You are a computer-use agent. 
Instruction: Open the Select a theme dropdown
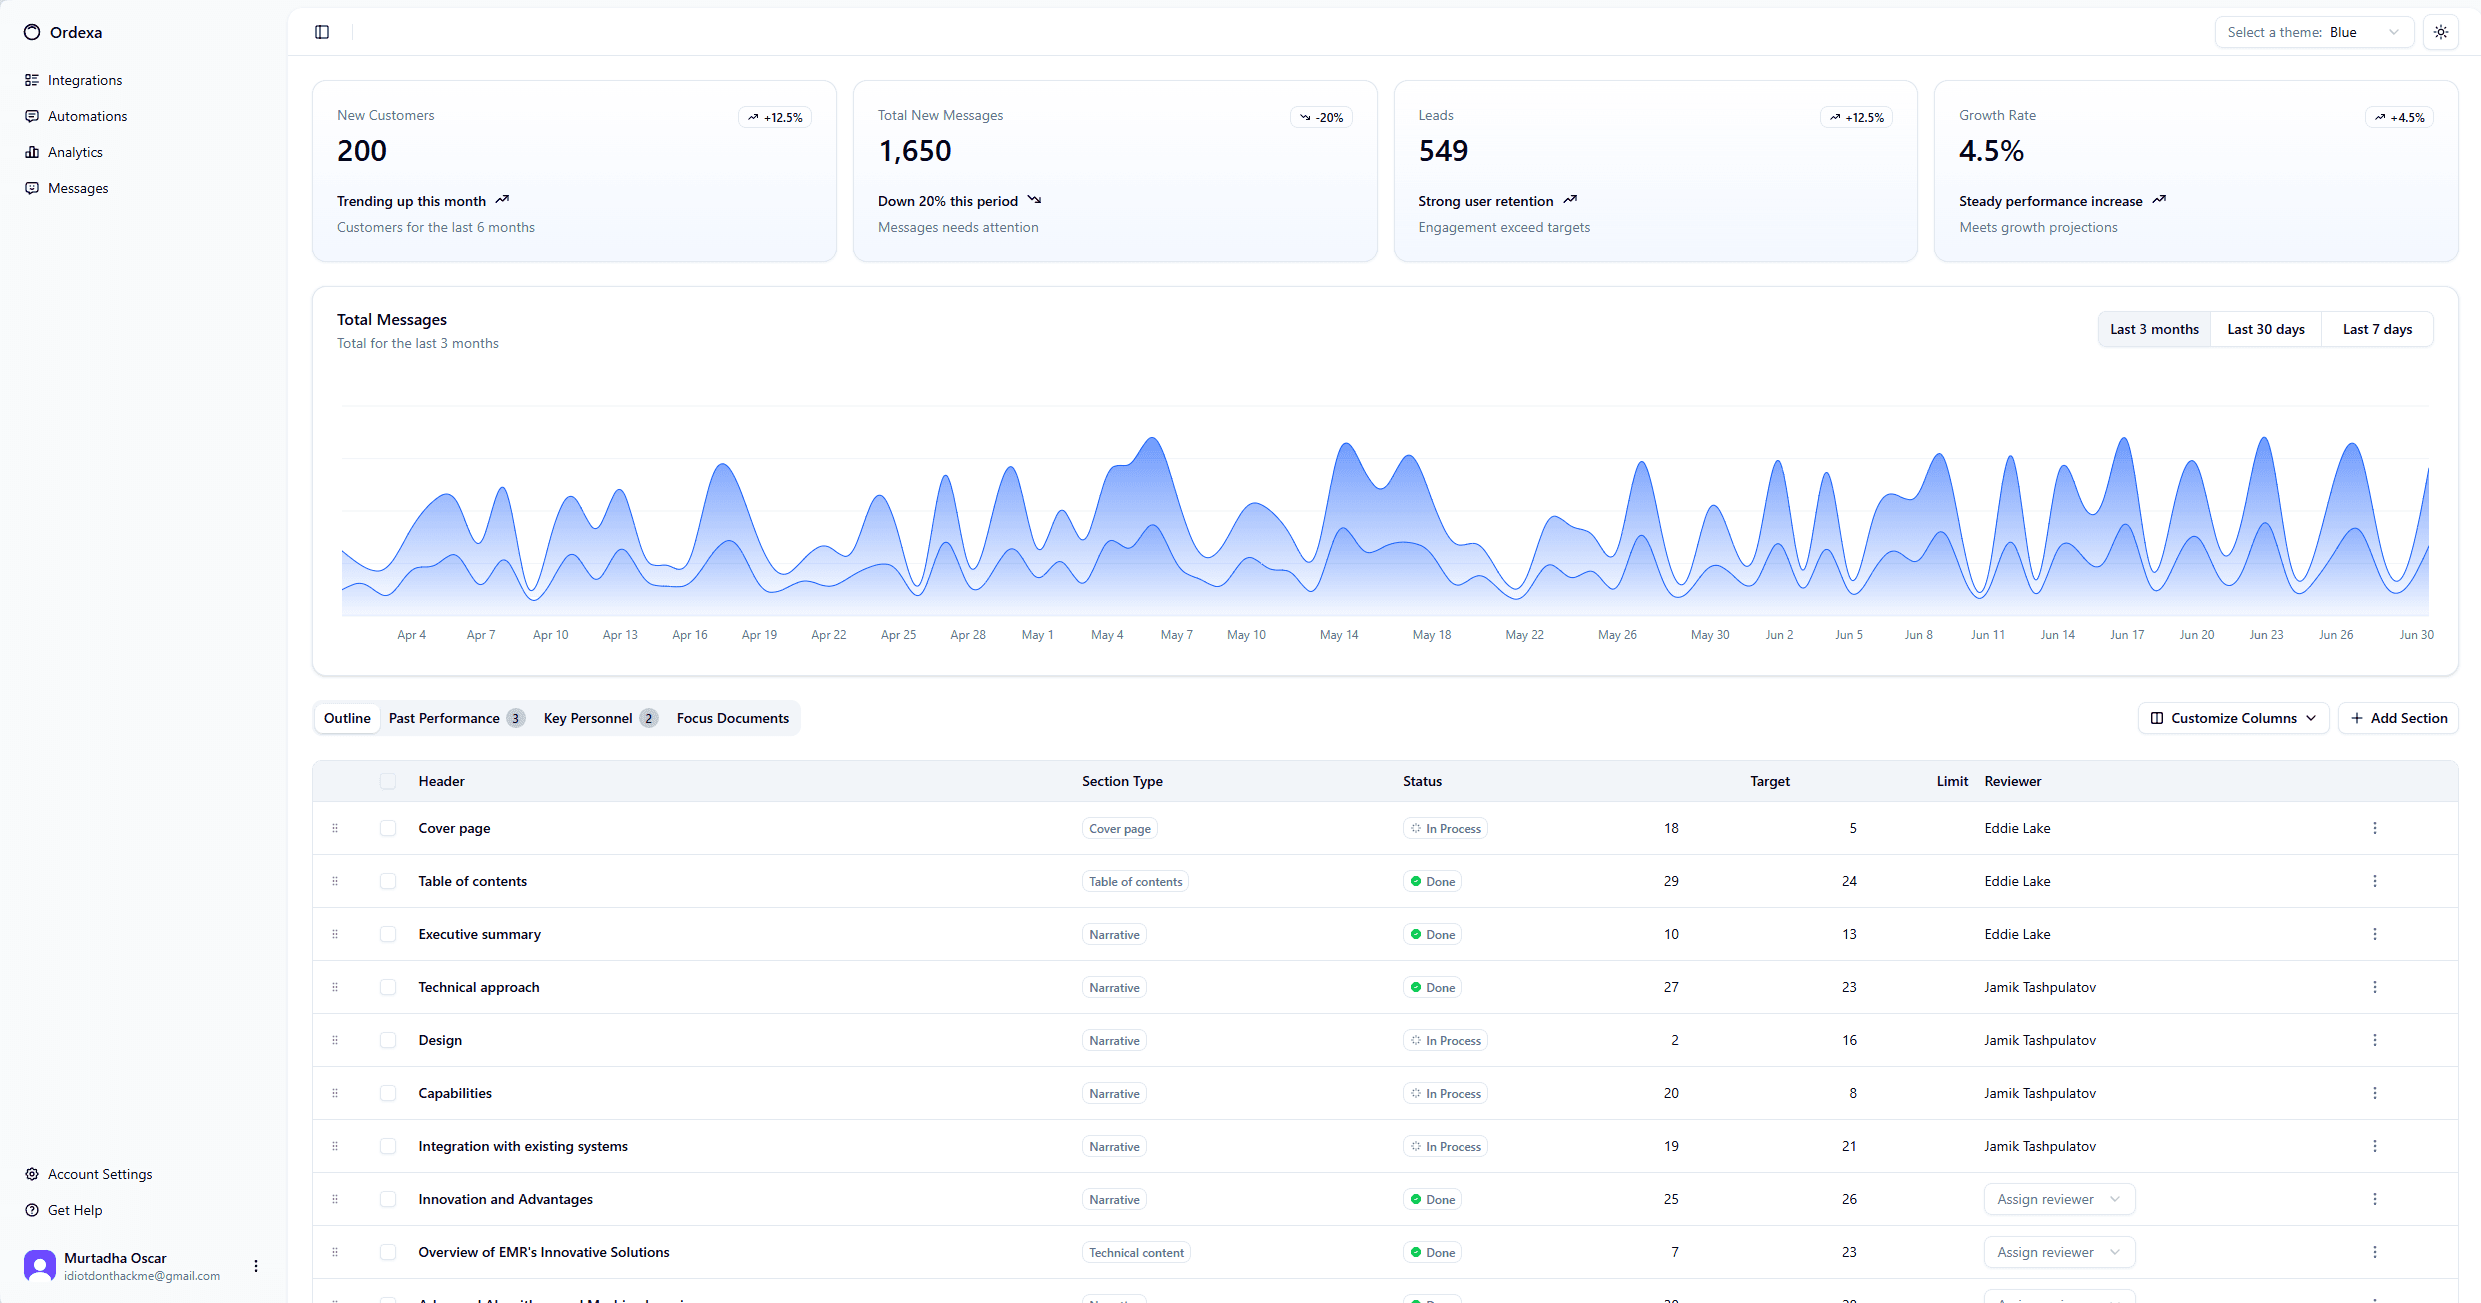click(2313, 32)
